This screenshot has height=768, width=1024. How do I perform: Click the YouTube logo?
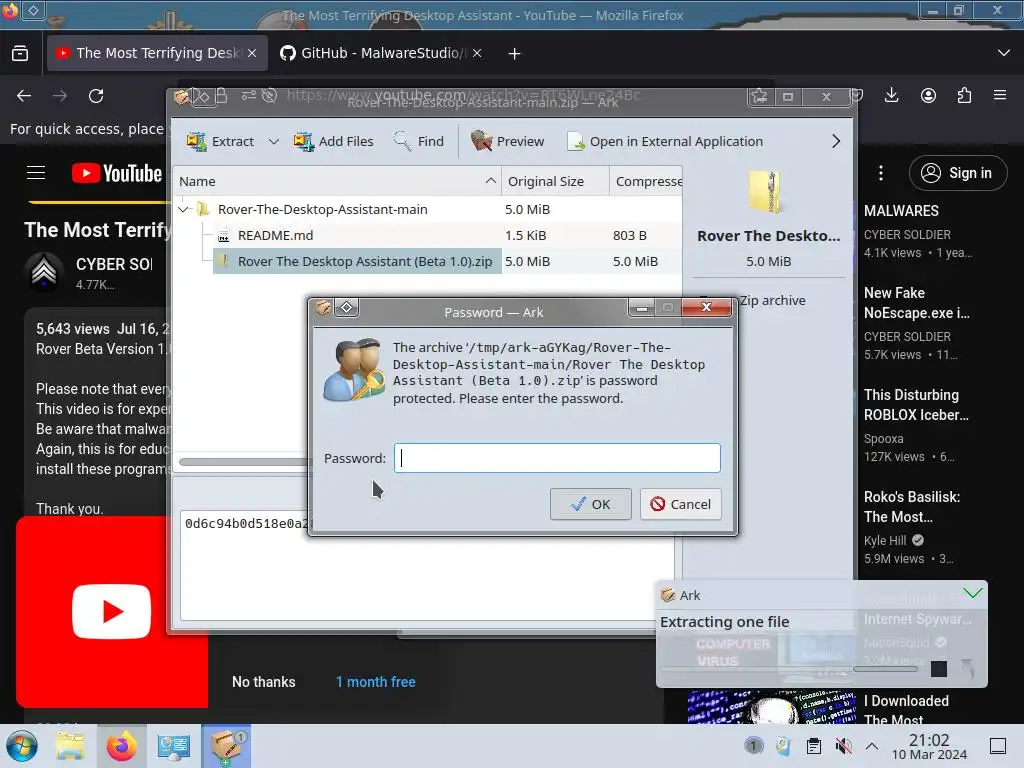(117, 173)
